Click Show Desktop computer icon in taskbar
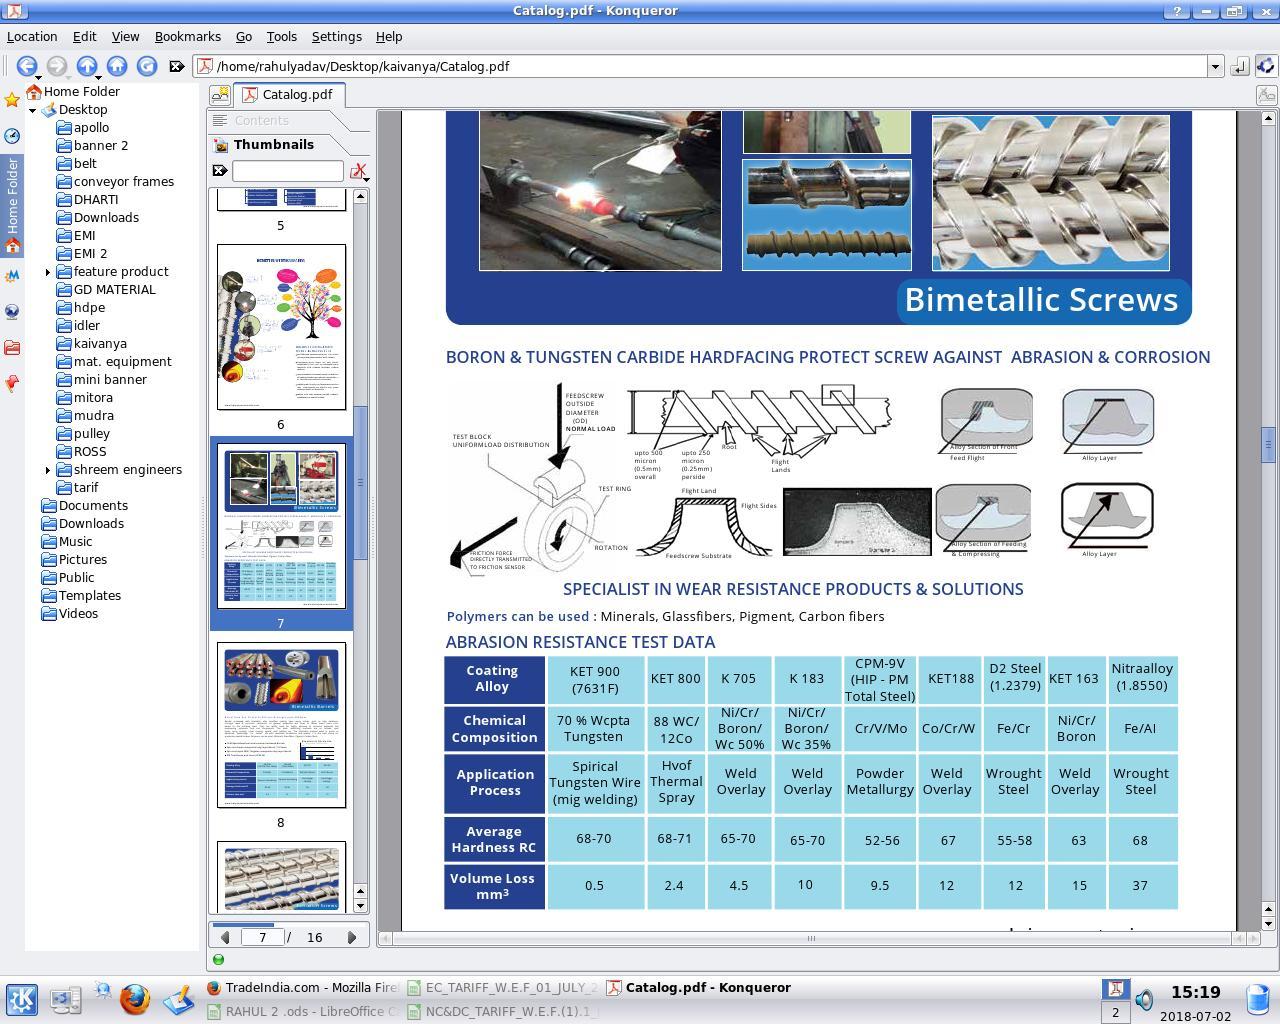The height and width of the screenshot is (1024, 1280). (x=66, y=998)
